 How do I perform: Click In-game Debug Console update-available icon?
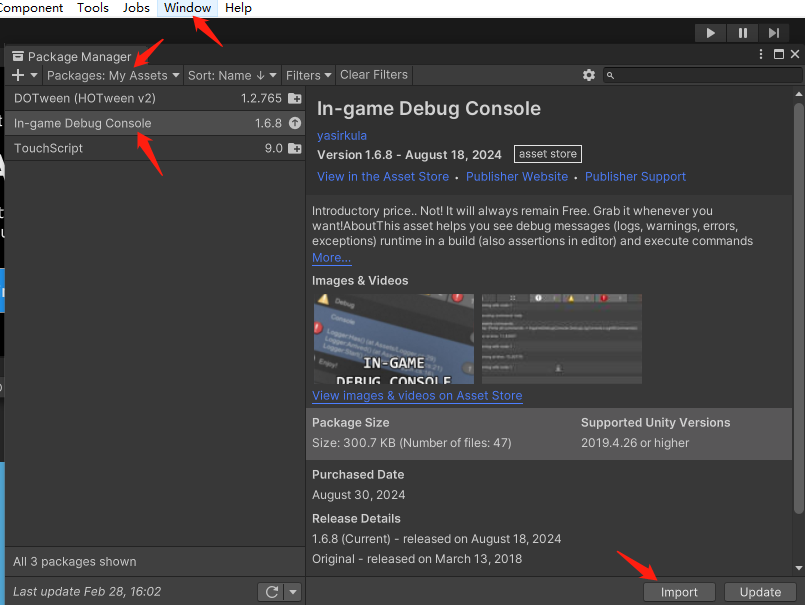point(295,123)
